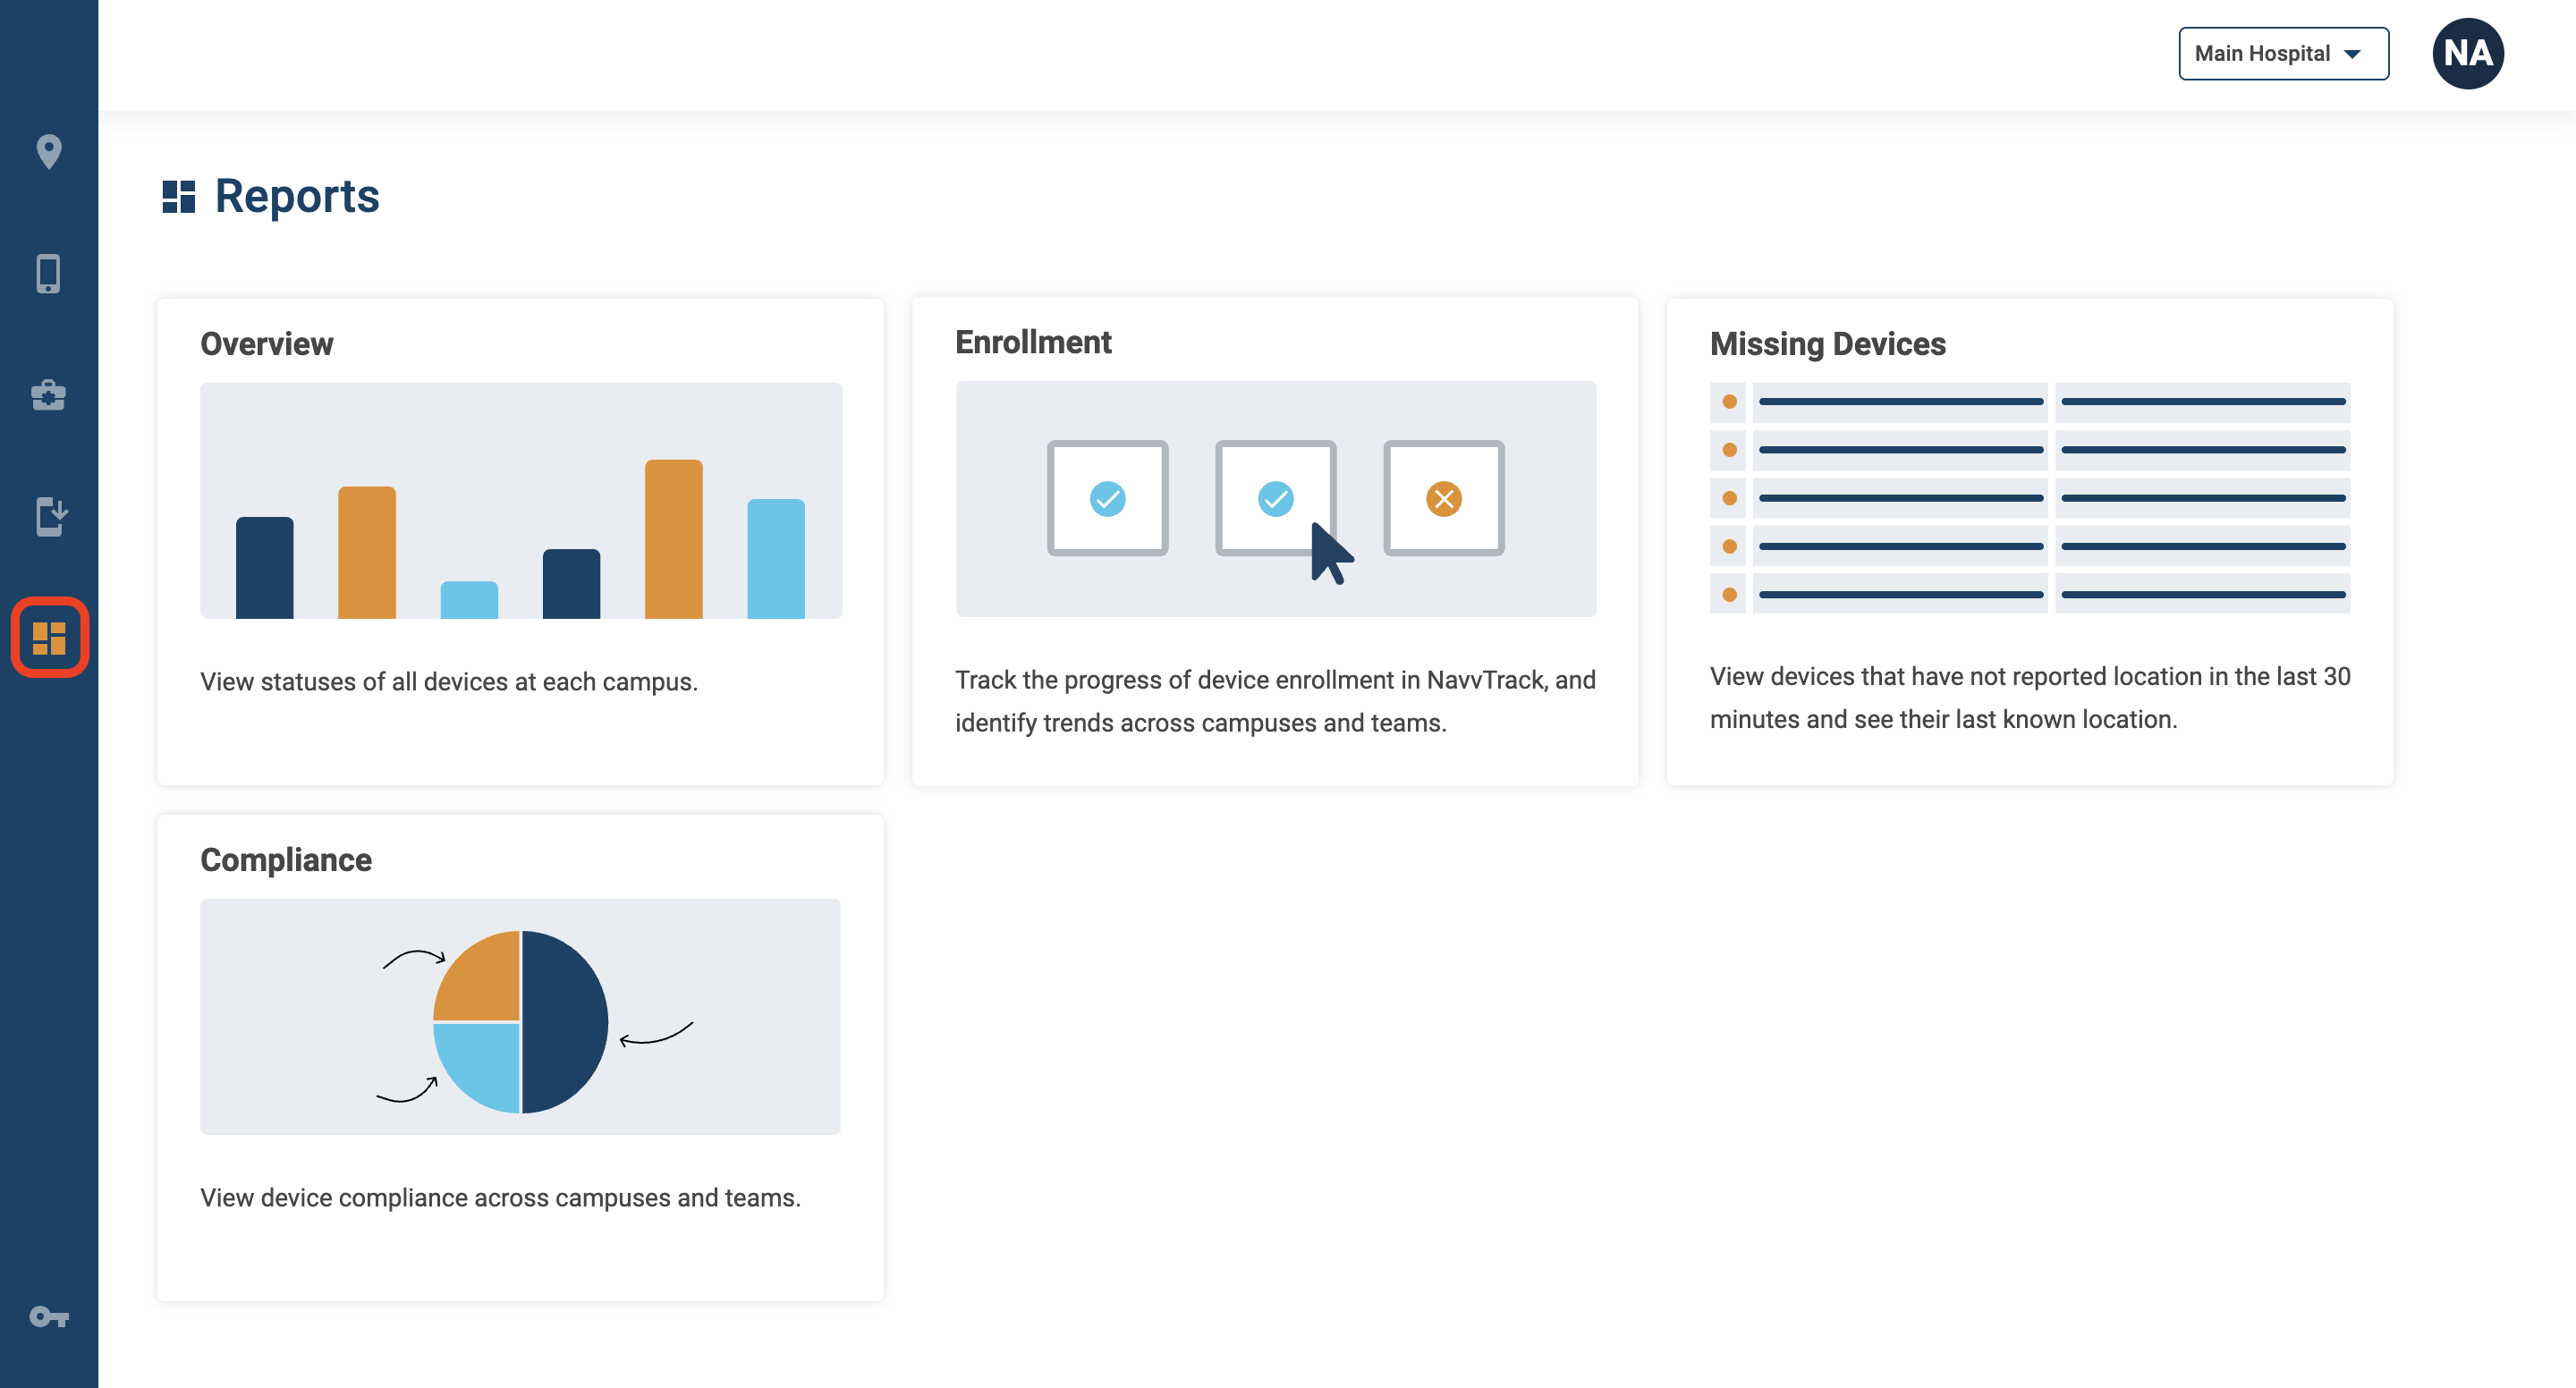Image resolution: width=2576 pixels, height=1388 pixels.
Task: Click the Compliance pie chart thumbnail
Action: (520, 1017)
